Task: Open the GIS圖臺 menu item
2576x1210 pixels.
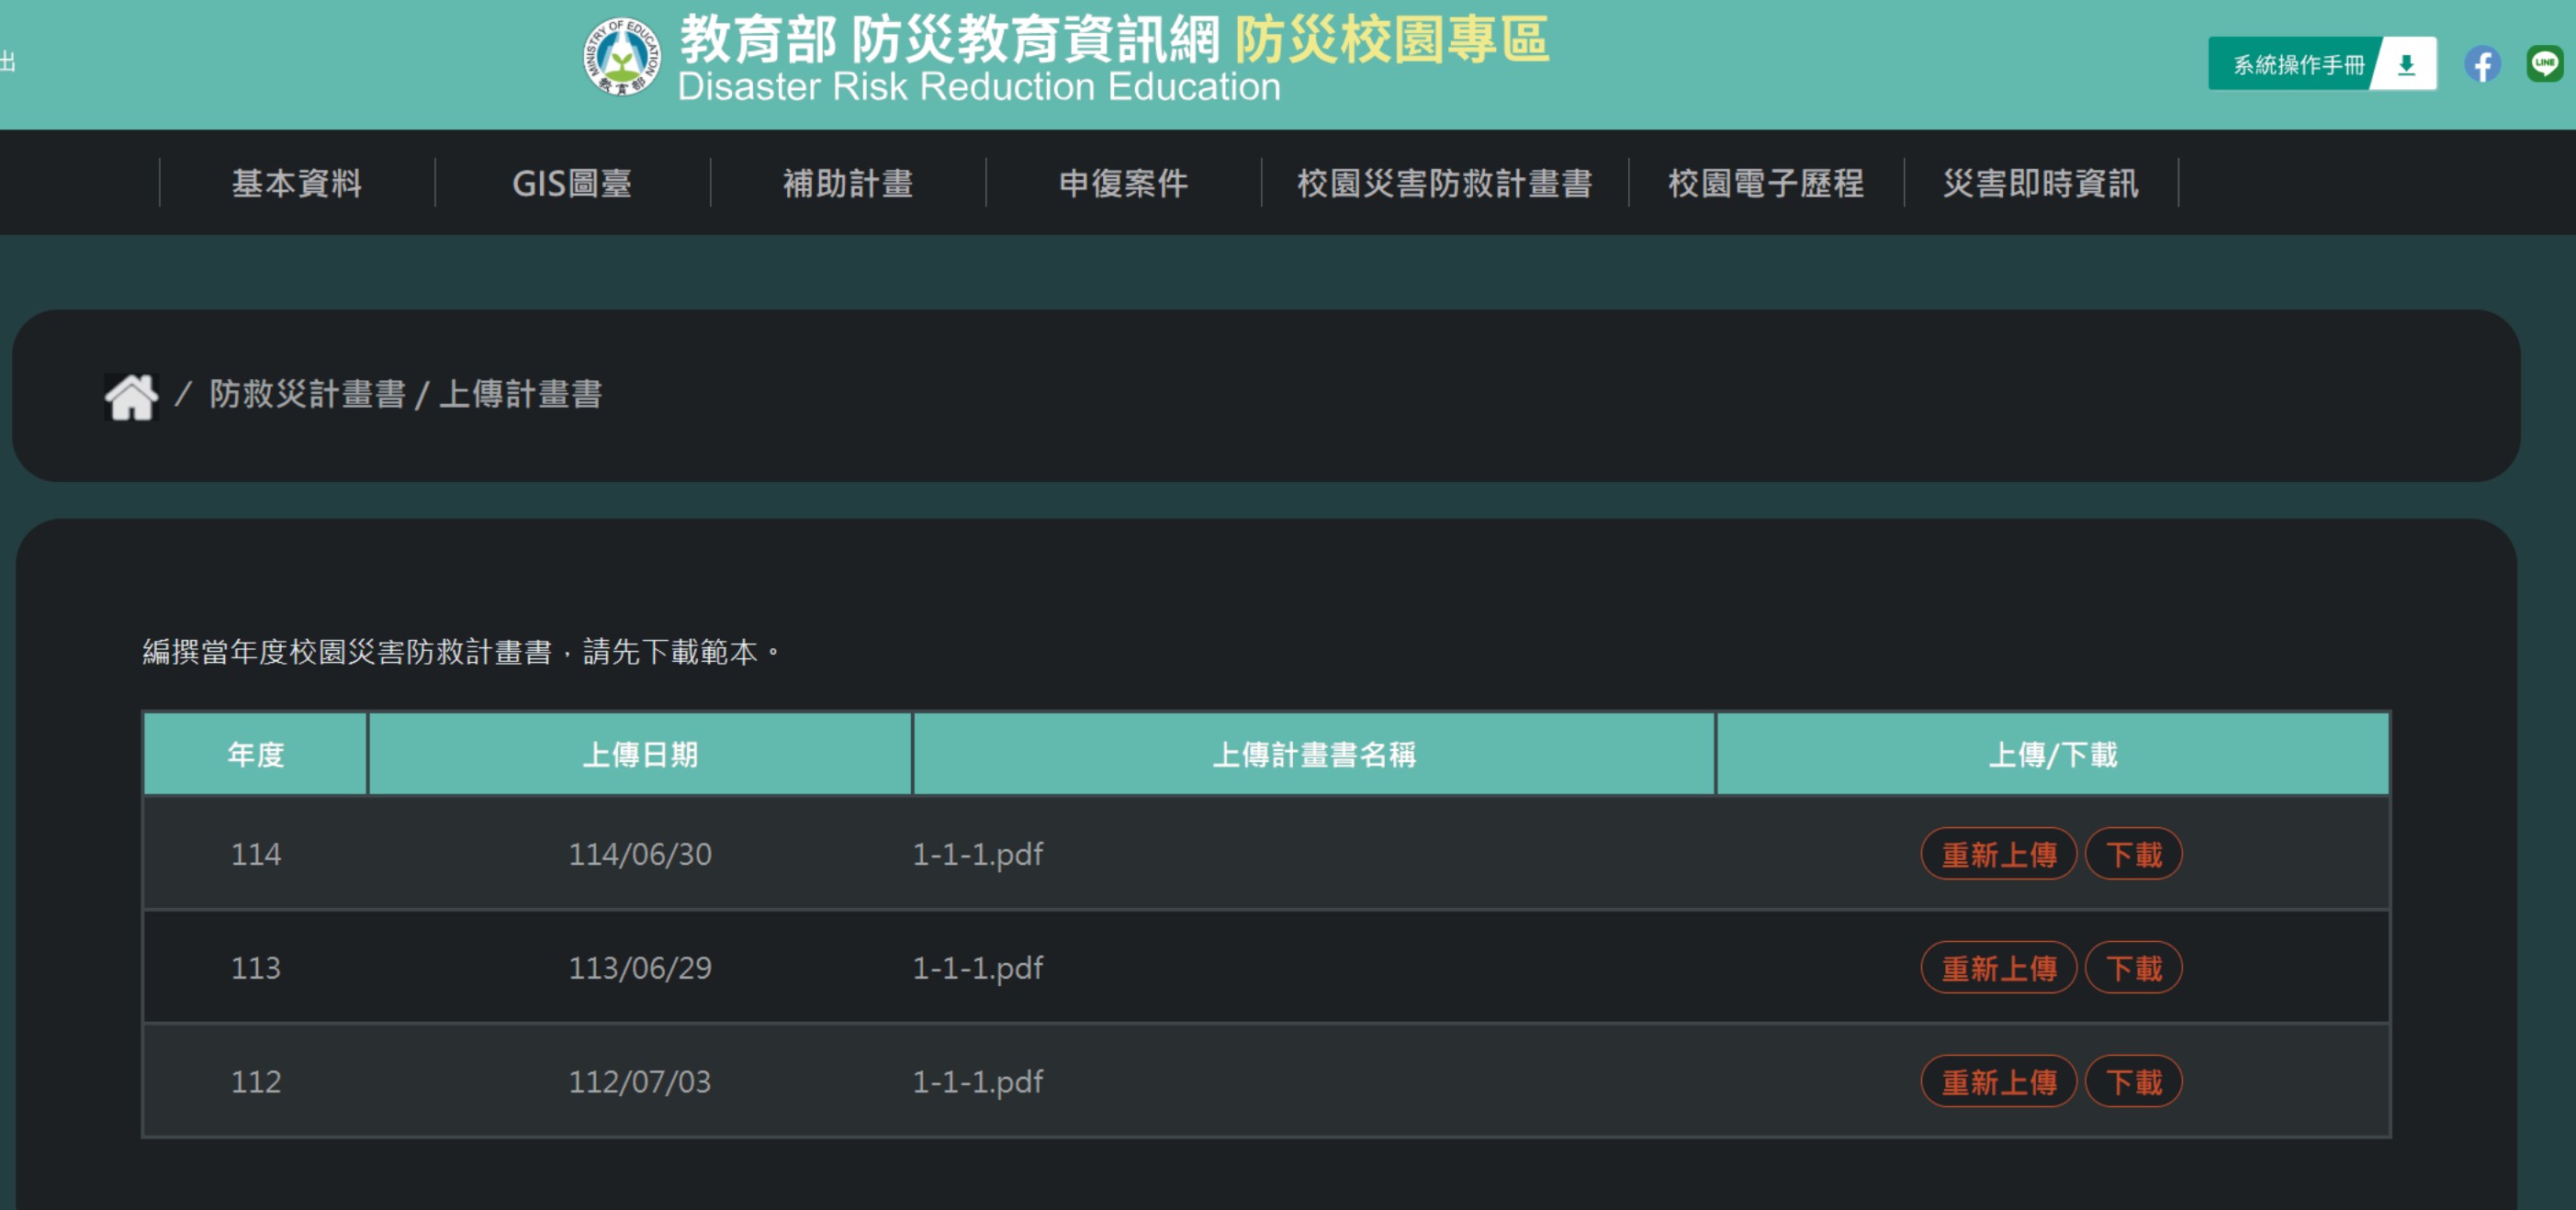Action: pyautogui.click(x=572, y=183)
